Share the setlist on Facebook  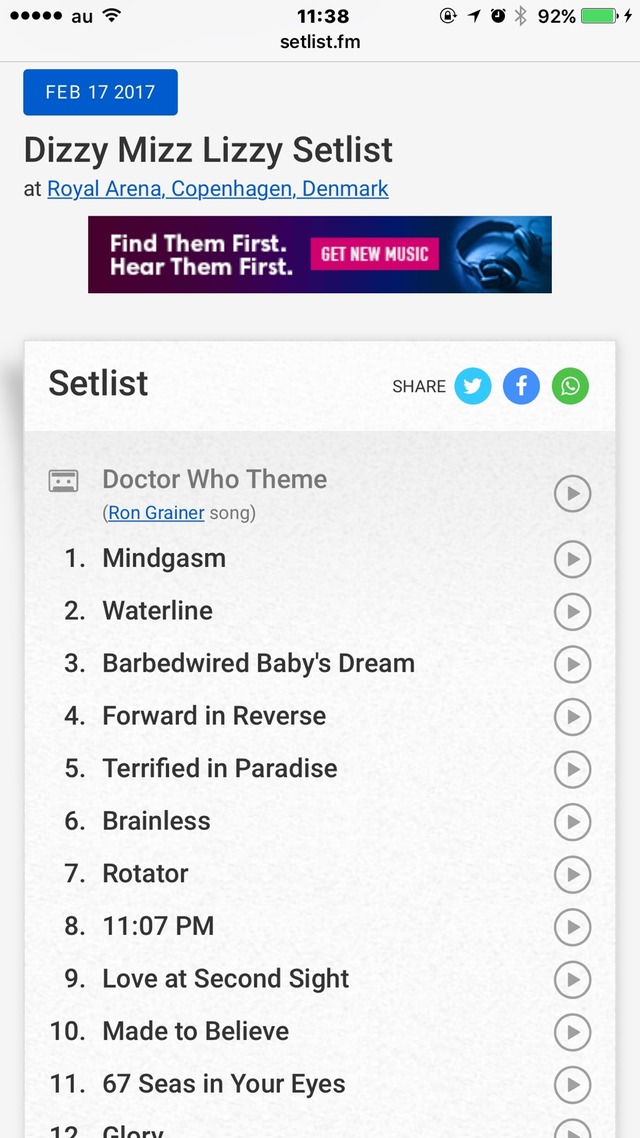coord(521,386)
